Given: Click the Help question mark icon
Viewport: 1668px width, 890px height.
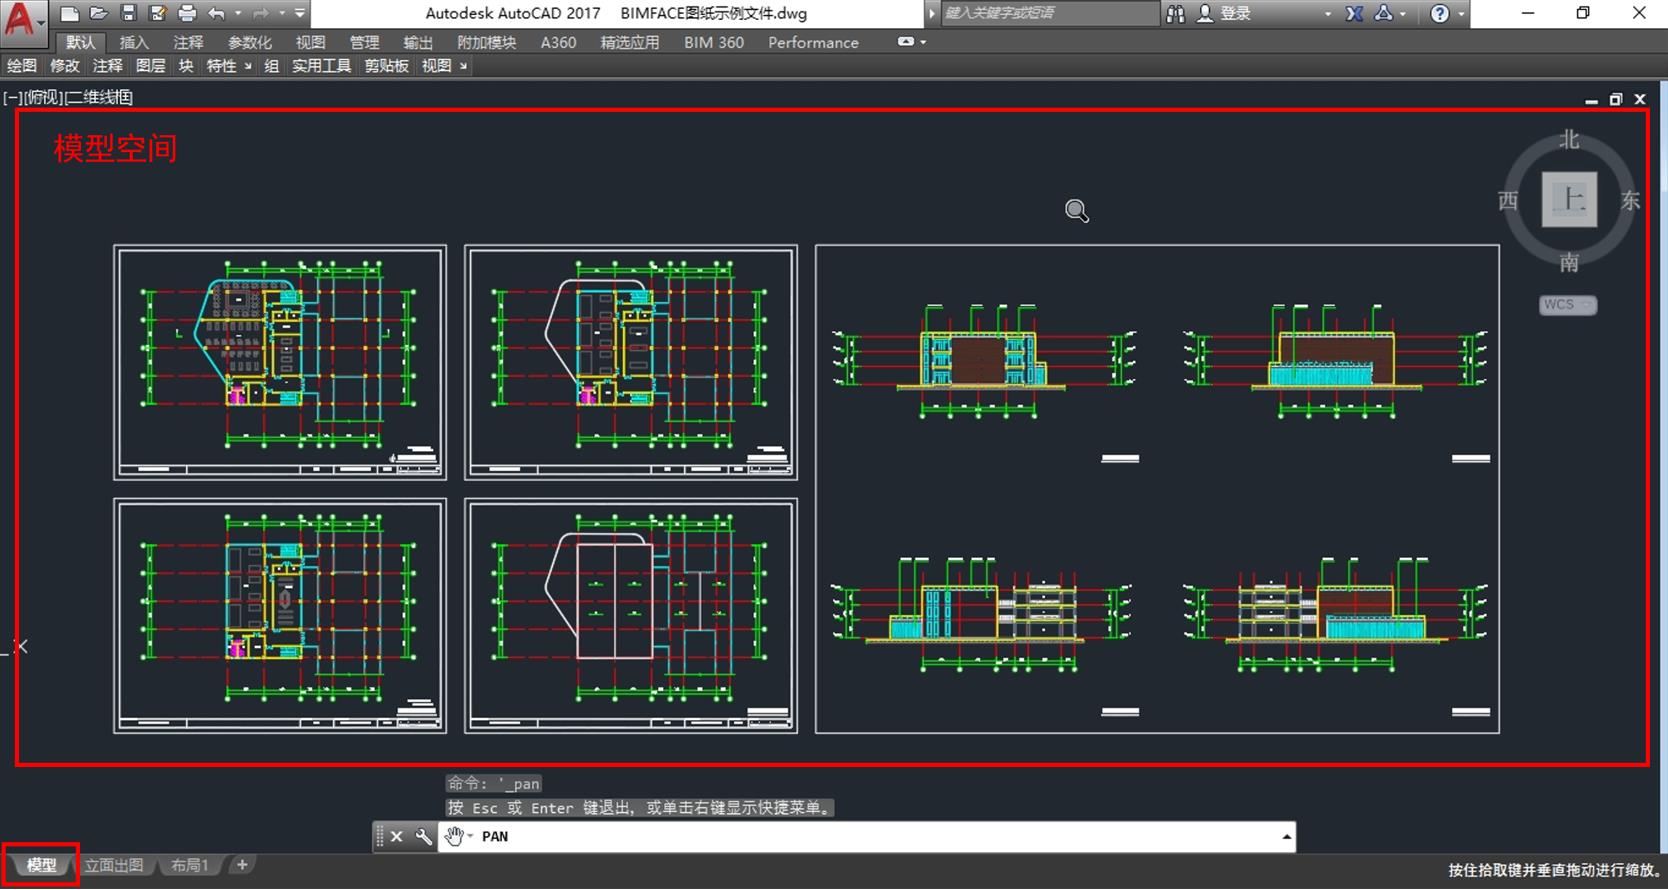Looking at the screenshot, I should (1439, 13).
